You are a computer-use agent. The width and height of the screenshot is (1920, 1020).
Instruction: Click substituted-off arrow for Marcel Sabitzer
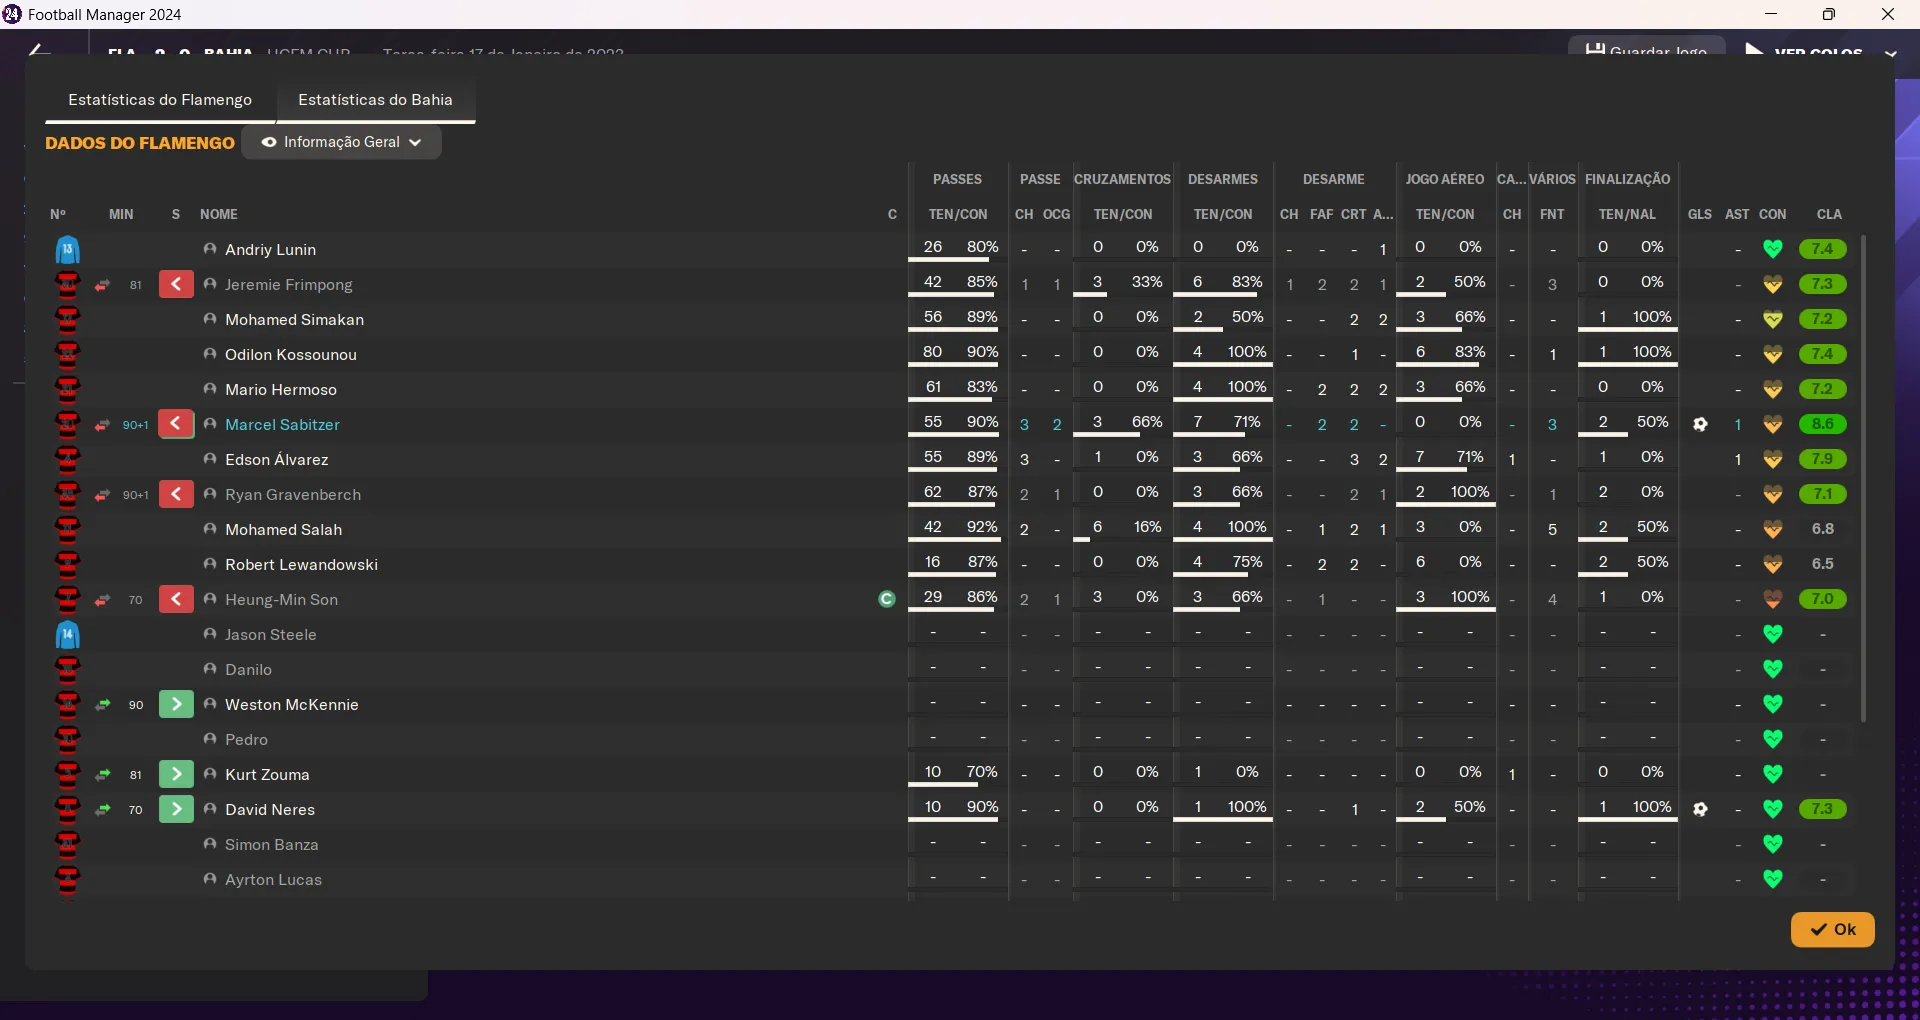[176, 425]
